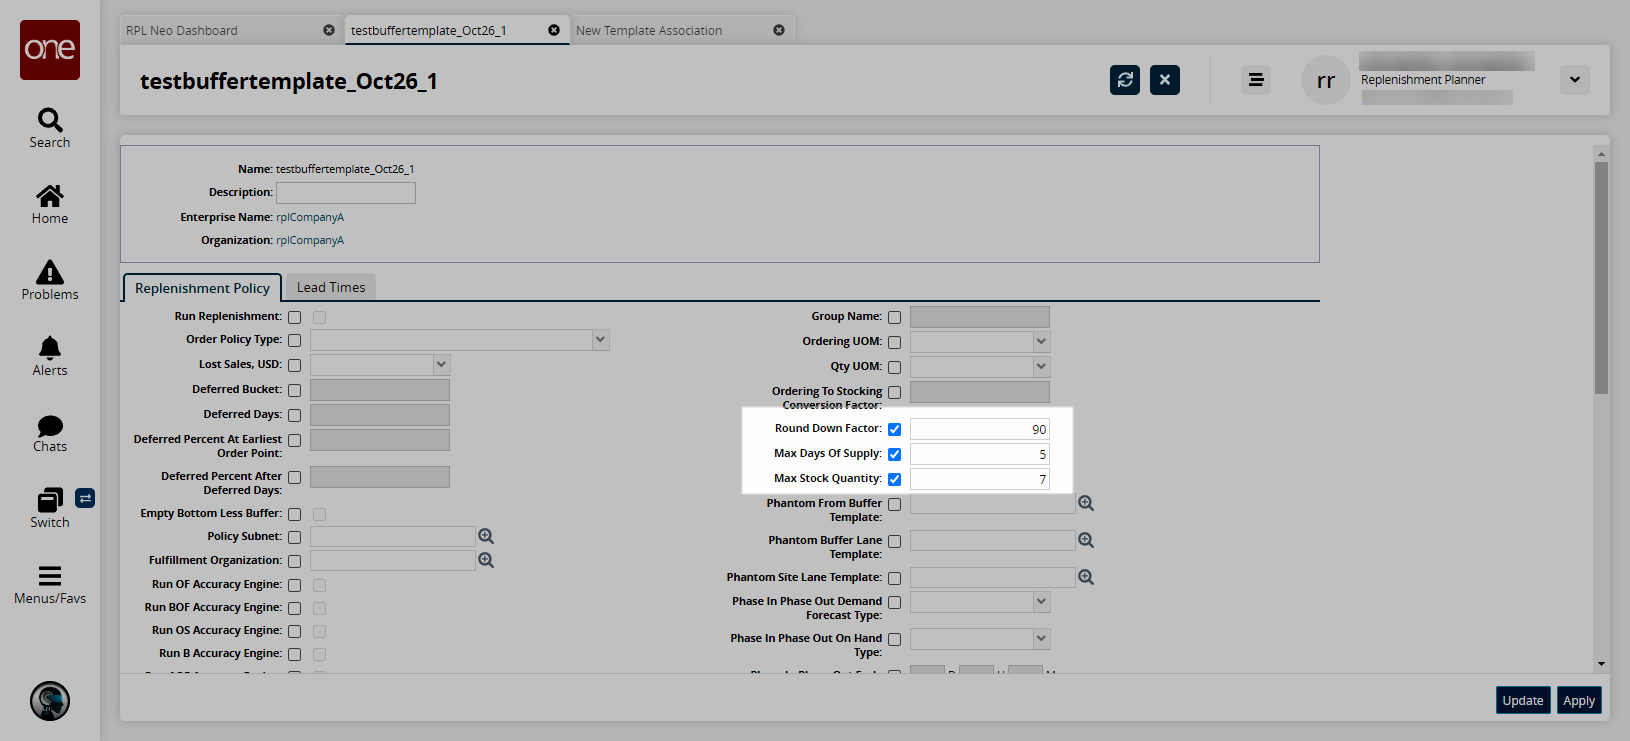The height and width of the screenshot is (741, 1630).
Task: Toggle the Max Days Of Supply checkbox
Action: (895, 455)
